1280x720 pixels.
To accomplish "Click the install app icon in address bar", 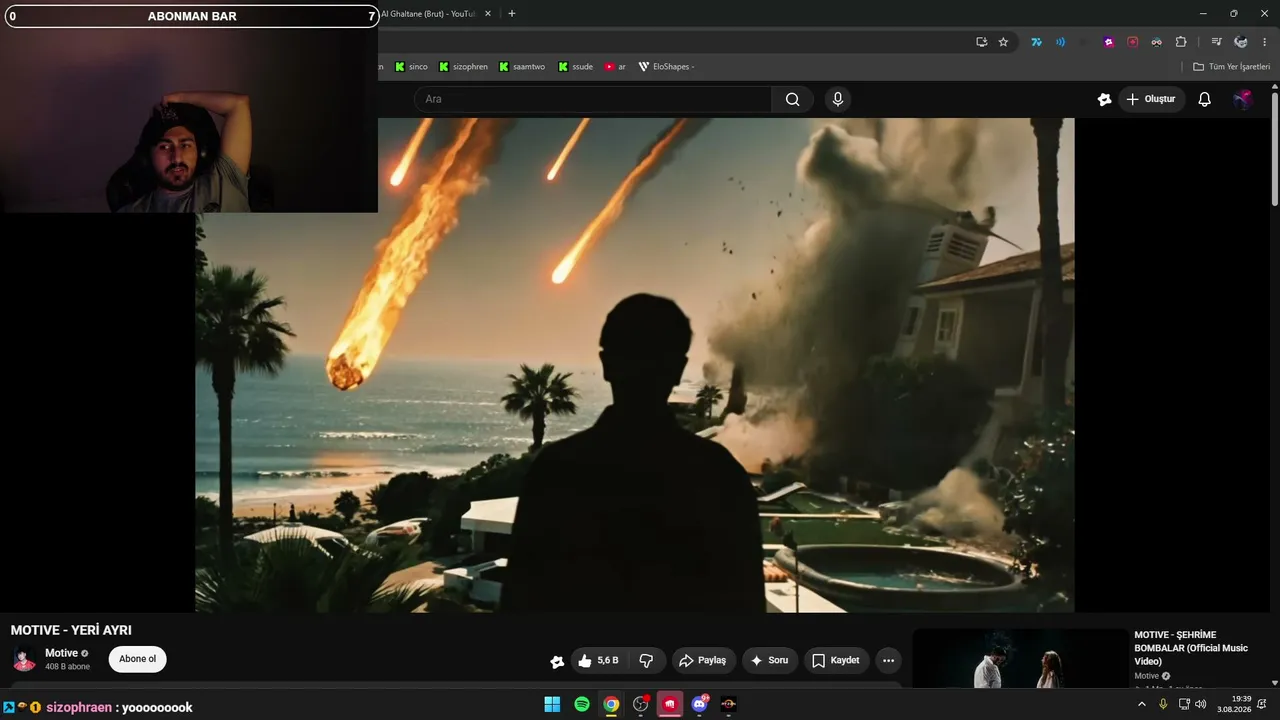I will [x=981, y=42].
